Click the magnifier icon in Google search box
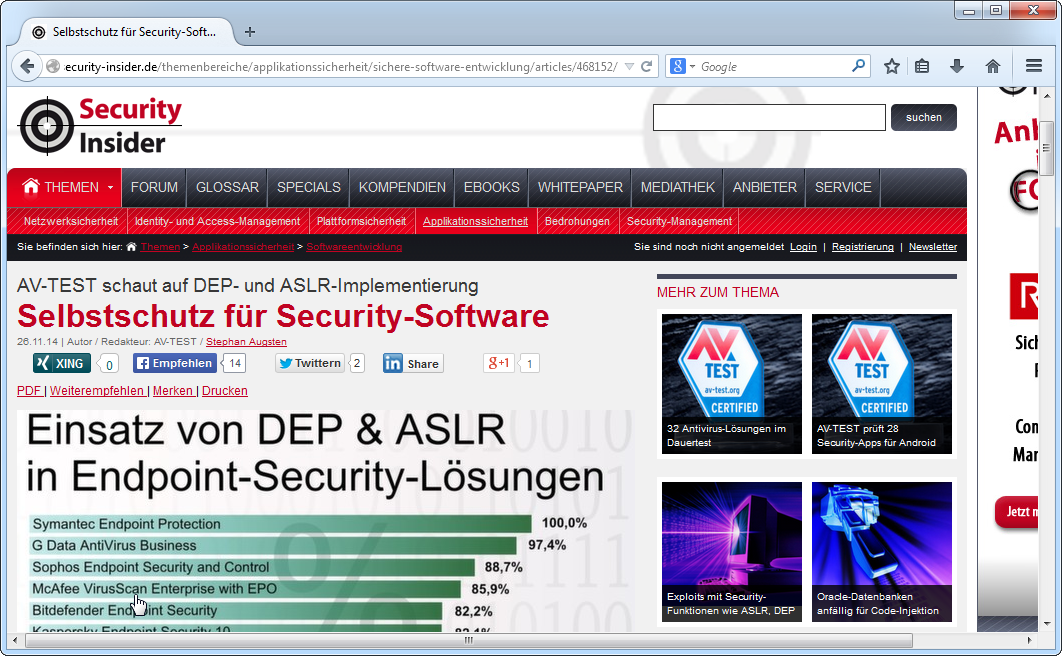The image size is (1062, 656). coord(858,66)
